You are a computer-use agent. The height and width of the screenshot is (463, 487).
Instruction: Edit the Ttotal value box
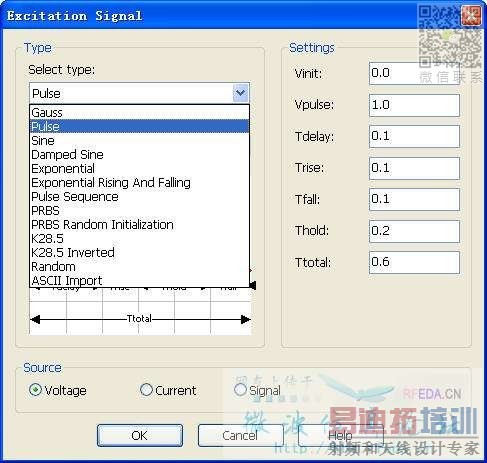pos(414,262)
